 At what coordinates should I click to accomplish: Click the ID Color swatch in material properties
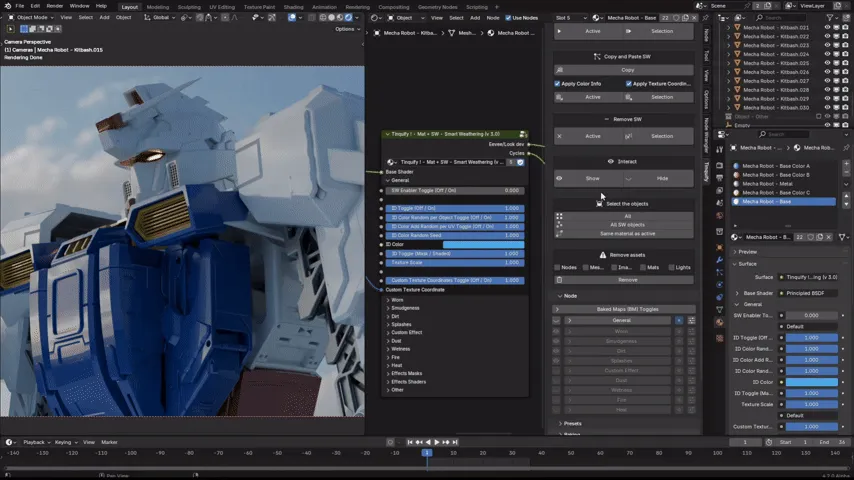812,382
